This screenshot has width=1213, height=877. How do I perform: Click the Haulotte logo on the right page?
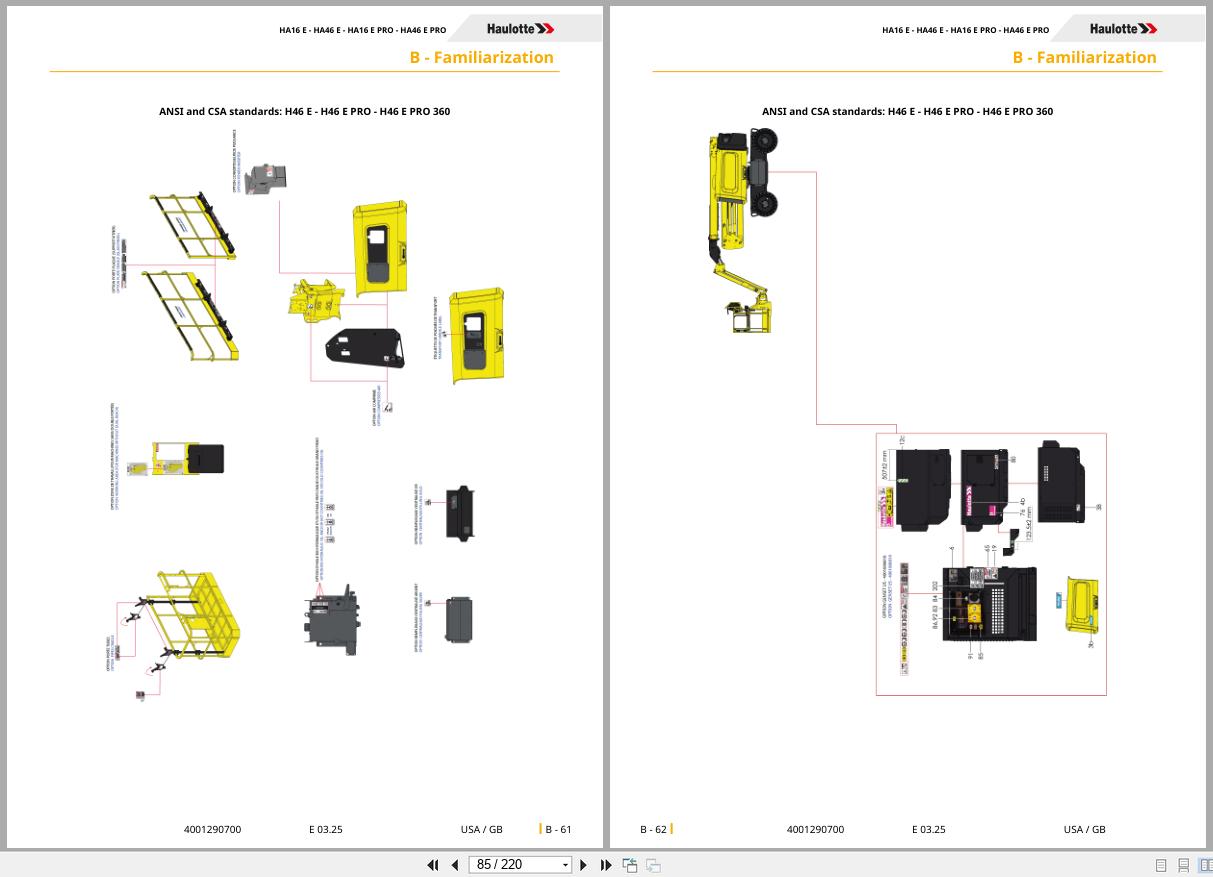coord(1123,29)
